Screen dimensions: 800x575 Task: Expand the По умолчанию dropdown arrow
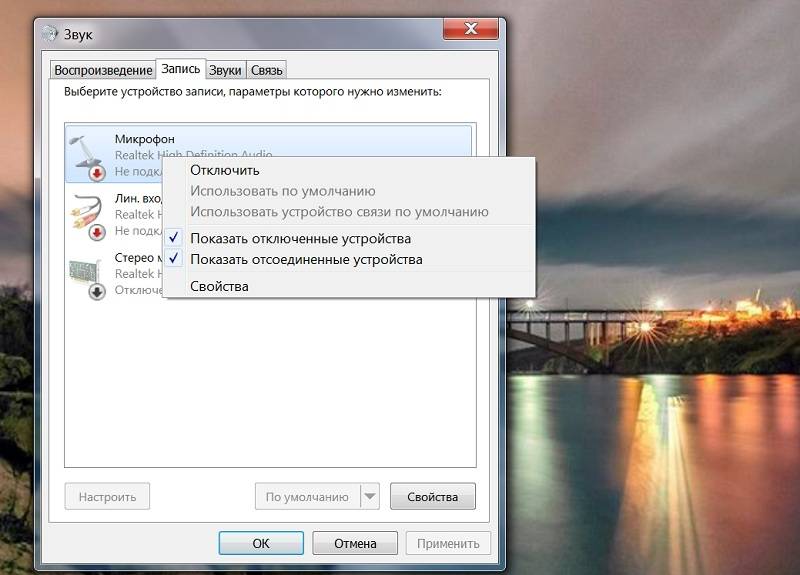tap(370, 496)
